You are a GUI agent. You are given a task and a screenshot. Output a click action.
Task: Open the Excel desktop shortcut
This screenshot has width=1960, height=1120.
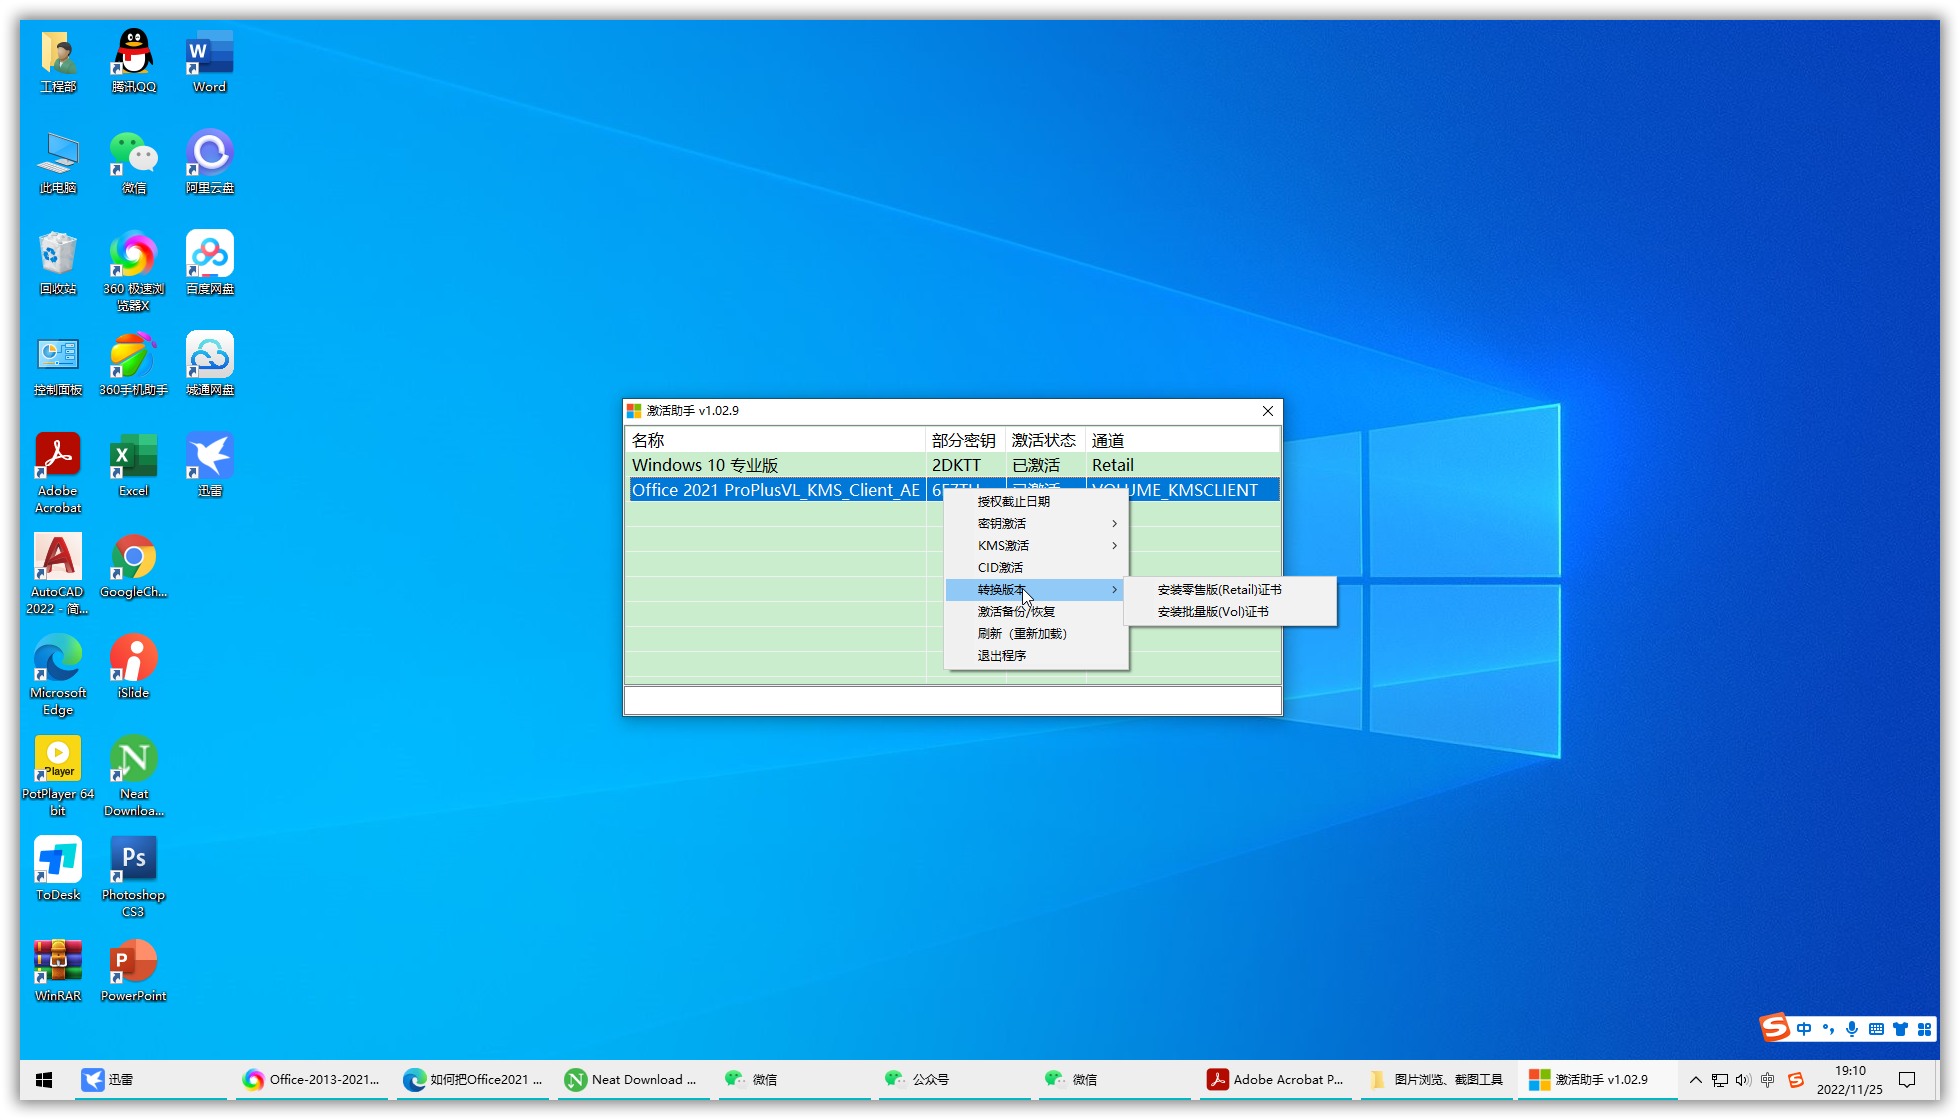point(133,465)
